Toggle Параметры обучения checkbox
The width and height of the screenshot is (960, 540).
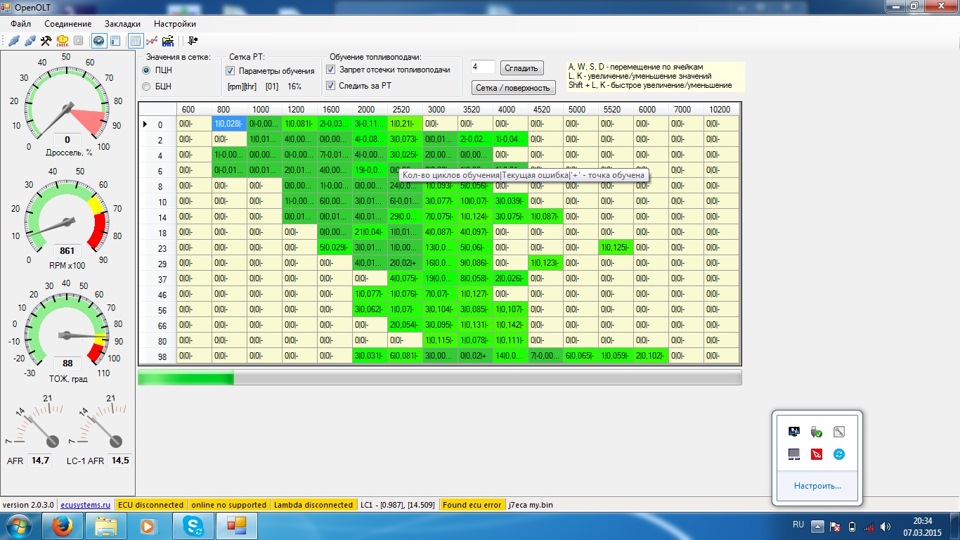point(230,71)
